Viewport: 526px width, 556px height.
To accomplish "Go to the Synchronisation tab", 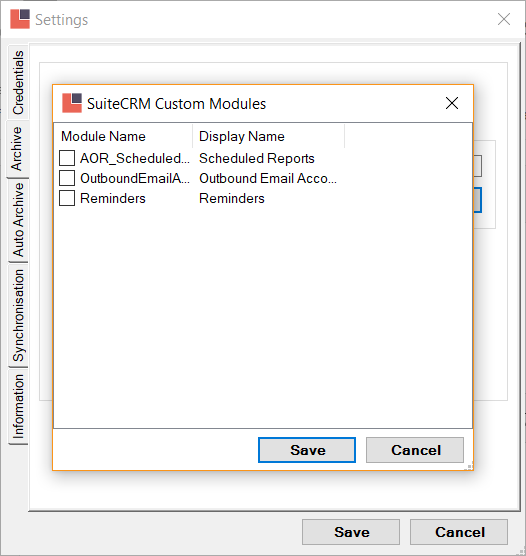I will point(18,315).
